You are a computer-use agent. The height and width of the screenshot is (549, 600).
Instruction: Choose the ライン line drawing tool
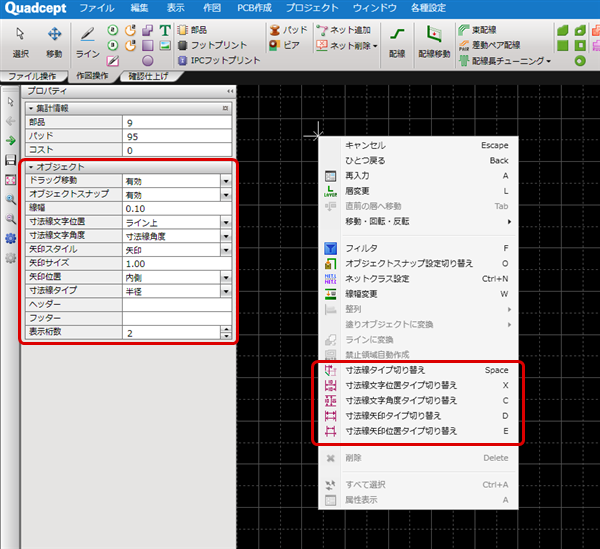coord(88,42)
